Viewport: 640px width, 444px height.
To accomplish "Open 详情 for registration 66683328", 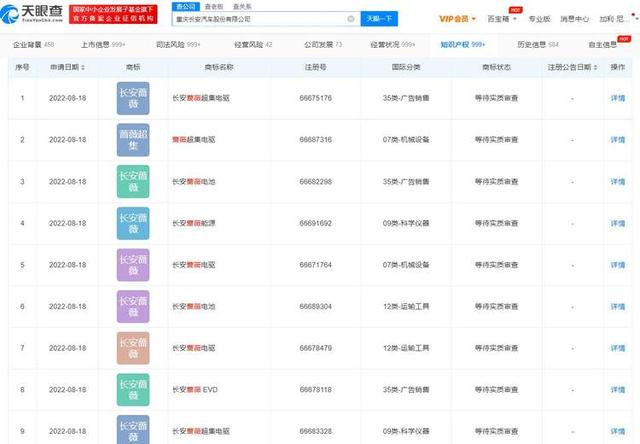I will click(x=618, y=431).
